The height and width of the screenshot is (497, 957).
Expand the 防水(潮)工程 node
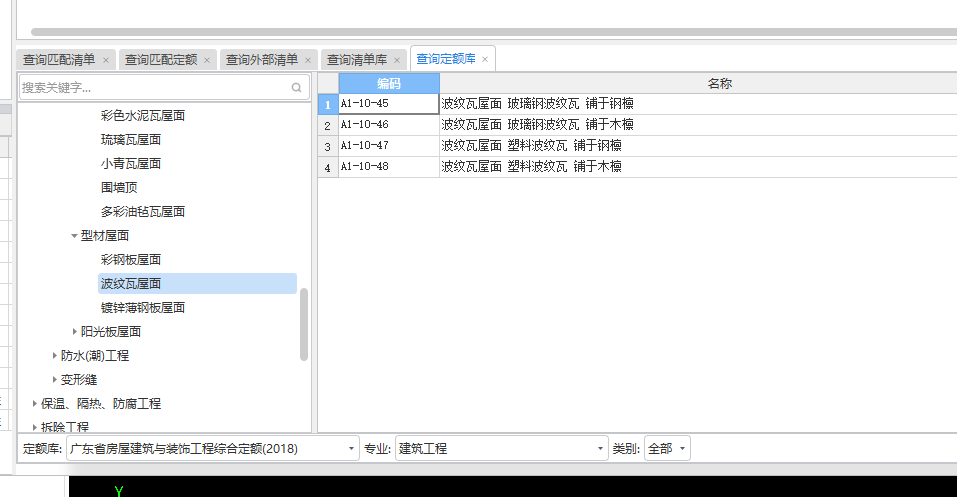pyautogui.click(x=54, y=355)
